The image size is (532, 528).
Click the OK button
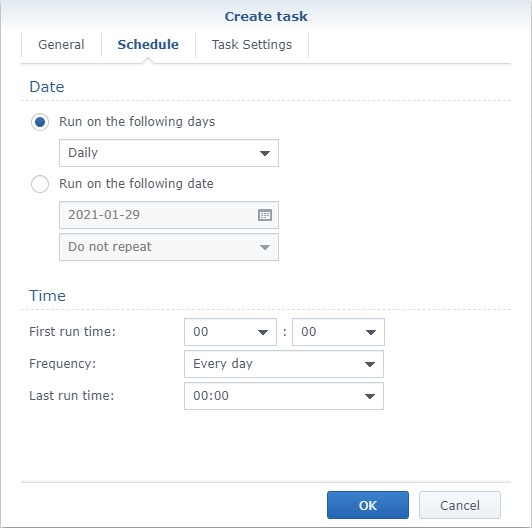pyautogui.click(x=368, y=505)
